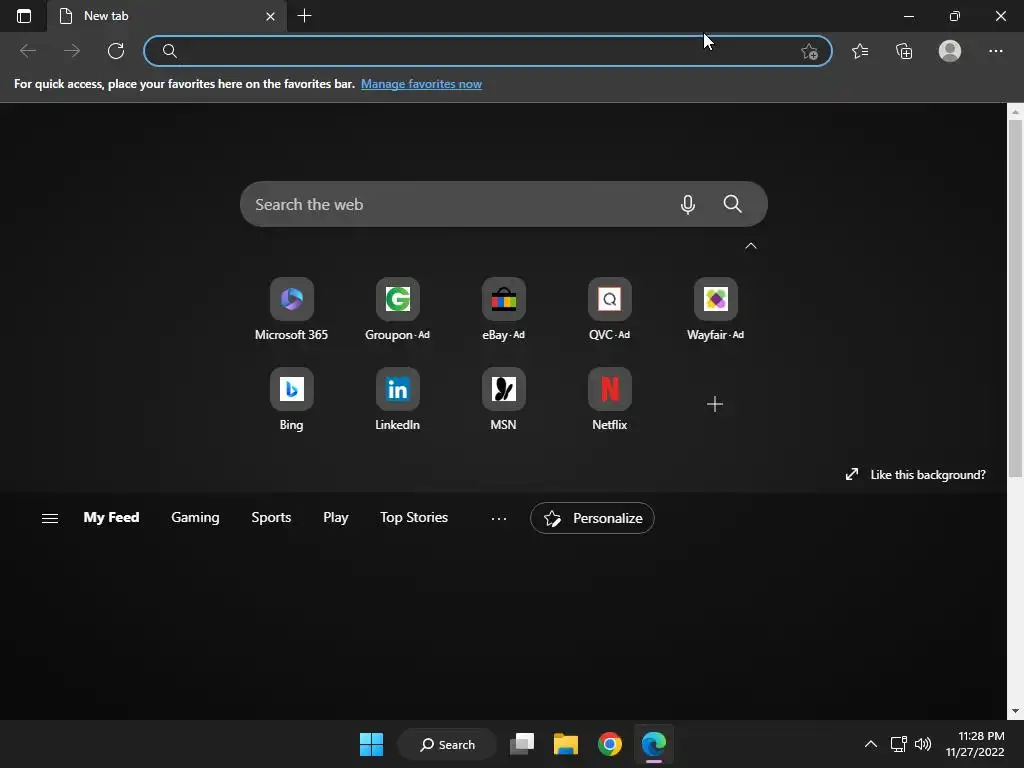The image size is (1024, 768).
Task: Open the Microsoft 365 quick link
Action: click(291, 310)
